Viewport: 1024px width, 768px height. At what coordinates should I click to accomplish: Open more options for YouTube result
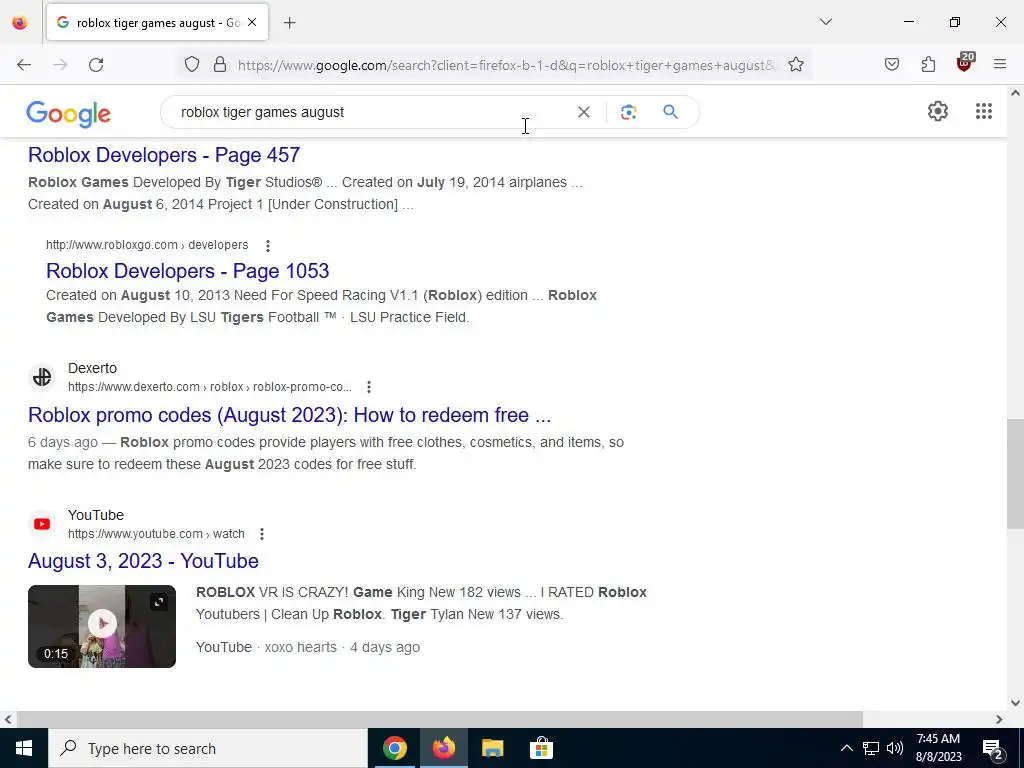262,534
